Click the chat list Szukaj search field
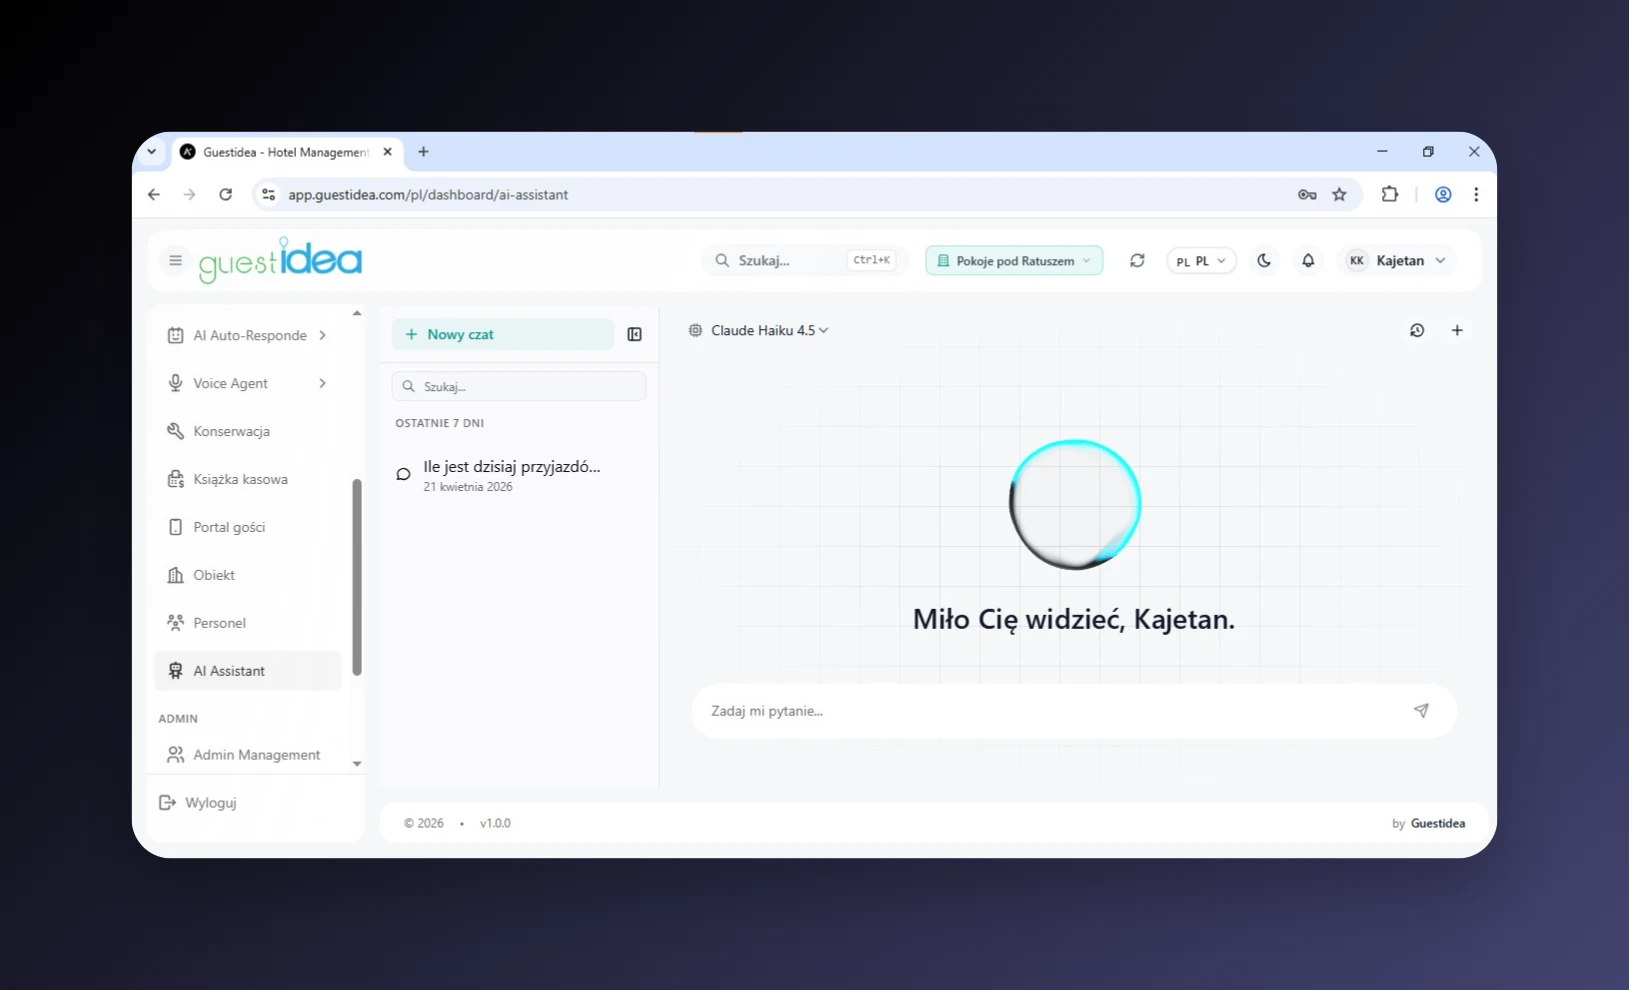This screenshot has width=1629, height=990. tap(519, 387)
